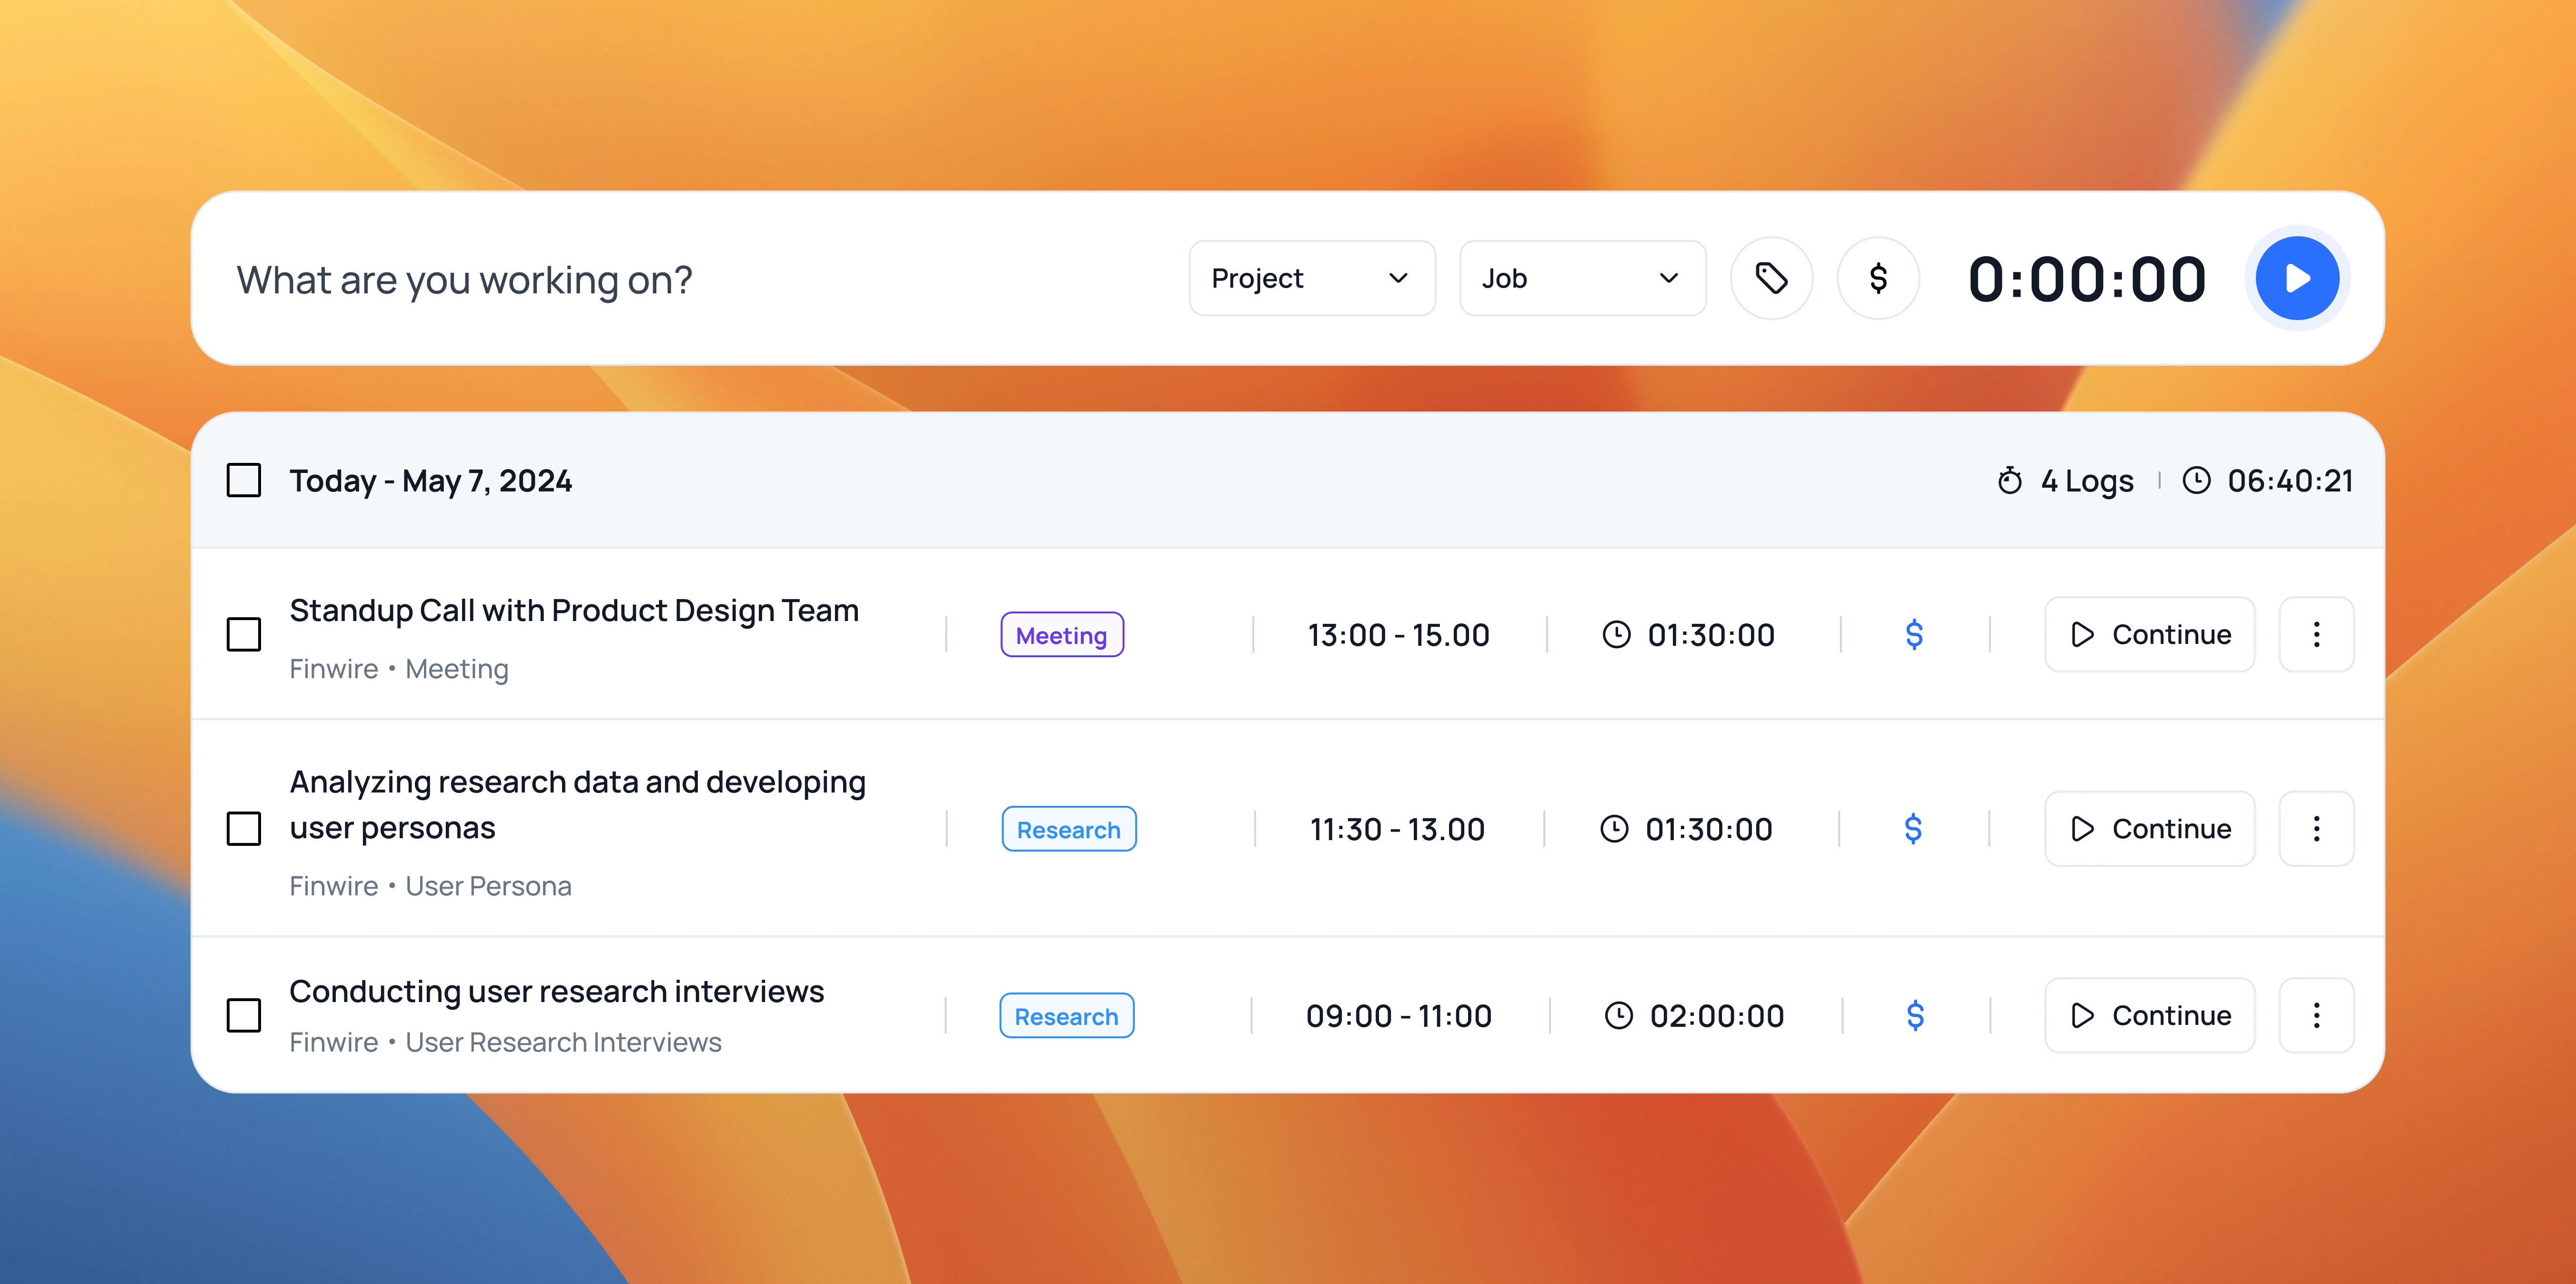Click the 09:00 - 11:00 time range
The image size is (2576, 1284).
(1398, 1015)
